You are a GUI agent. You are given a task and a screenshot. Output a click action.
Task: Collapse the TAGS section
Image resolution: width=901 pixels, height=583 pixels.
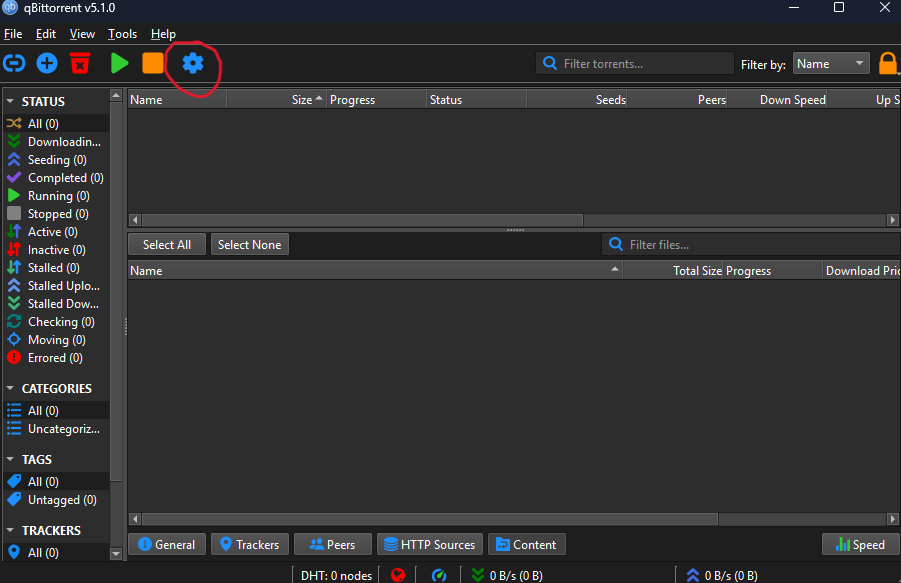pos(10,460)
